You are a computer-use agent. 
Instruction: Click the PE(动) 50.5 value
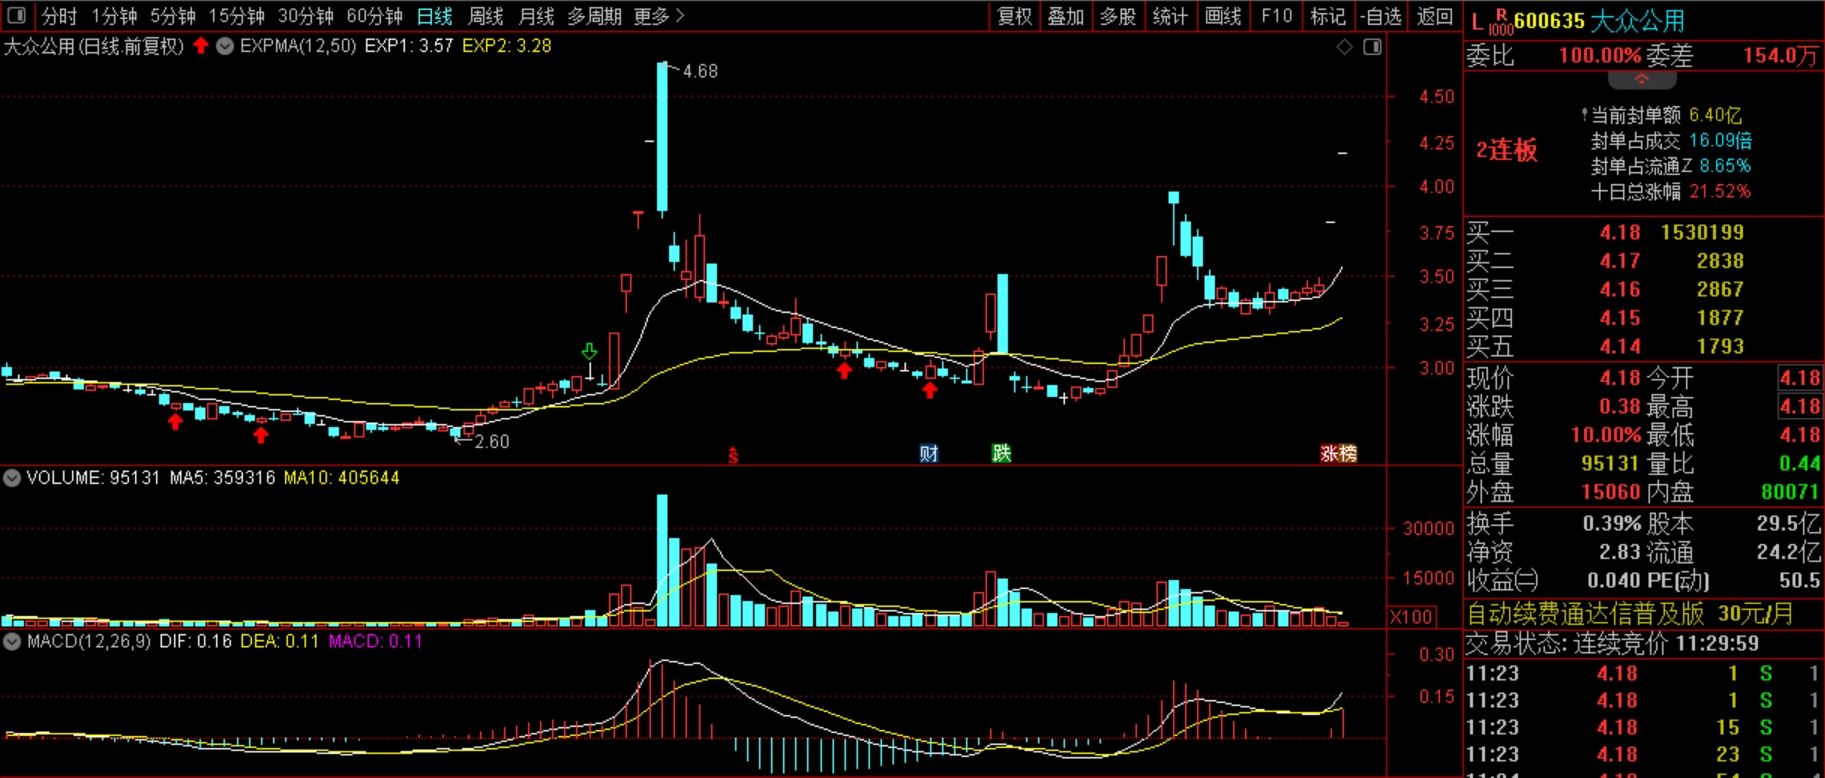click(x=1799, y=581)
